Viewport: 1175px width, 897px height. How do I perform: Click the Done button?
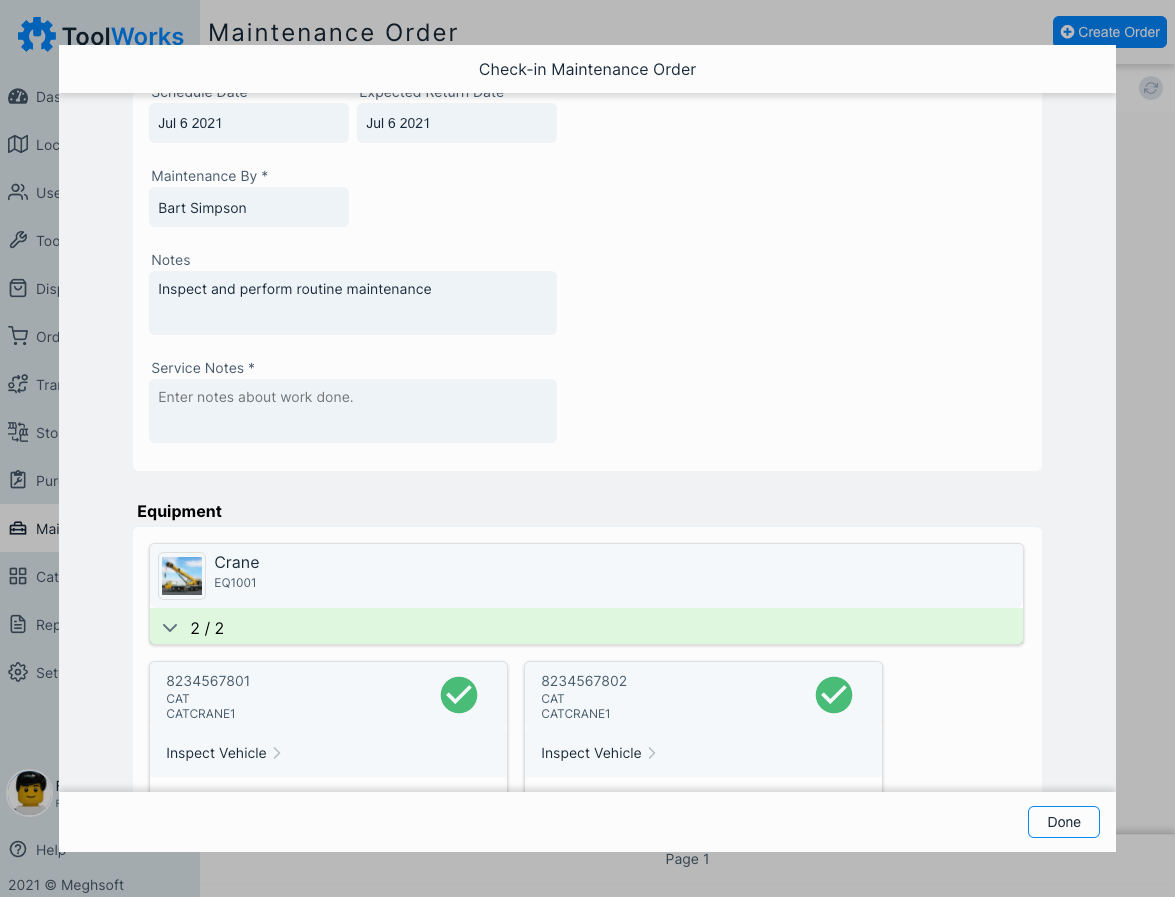click(1063, 822)
